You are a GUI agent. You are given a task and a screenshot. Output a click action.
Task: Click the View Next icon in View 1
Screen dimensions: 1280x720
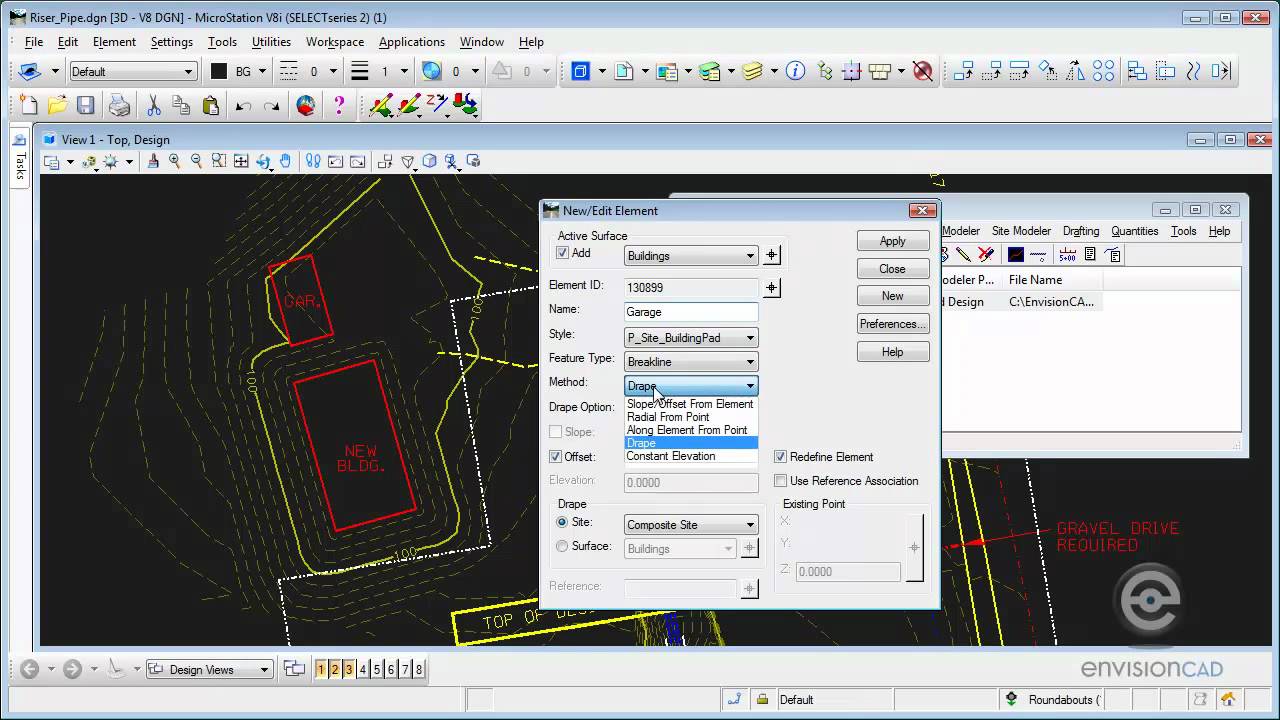pyautogui.click(x=357, y=161)
